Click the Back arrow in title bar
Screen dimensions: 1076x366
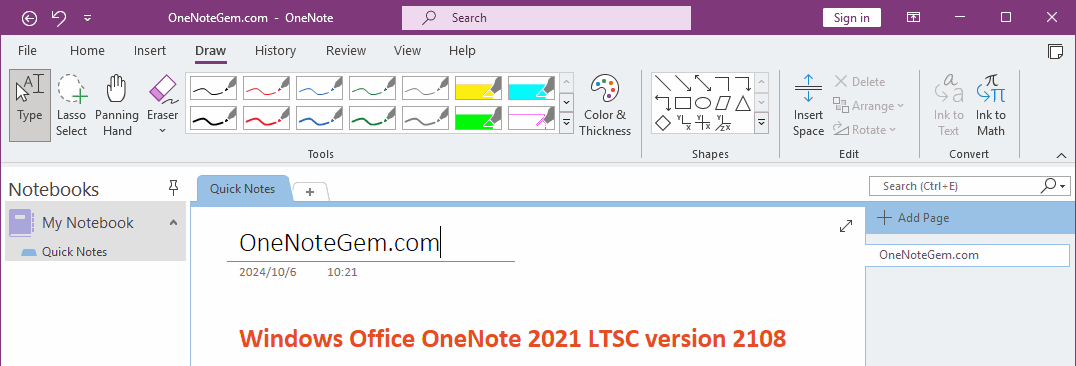[30, 18]
